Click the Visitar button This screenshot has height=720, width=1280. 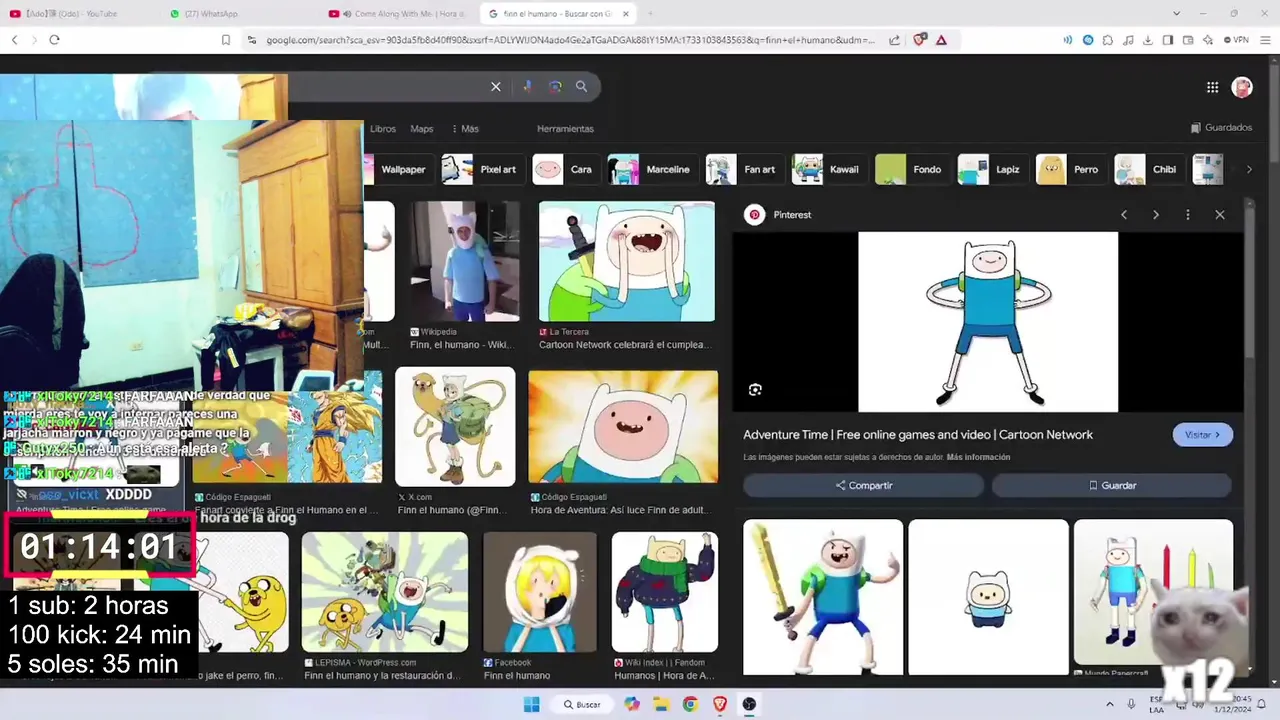click(x=1202, y=435)
